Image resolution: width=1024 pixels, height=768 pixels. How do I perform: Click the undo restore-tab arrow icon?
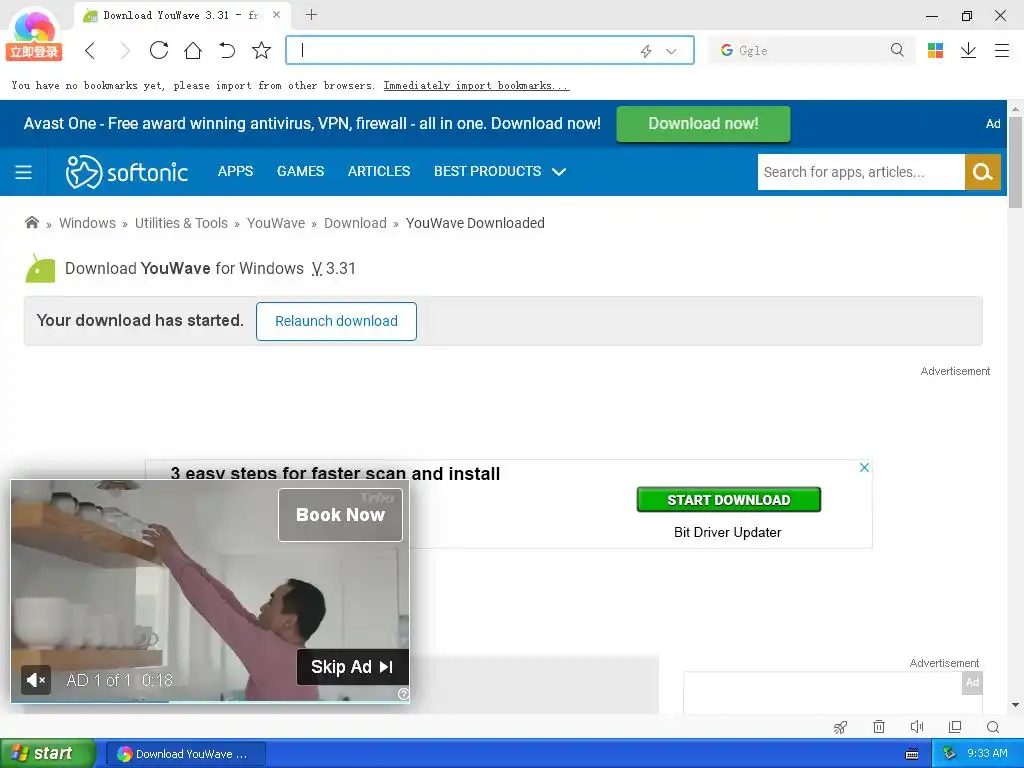tap(227, 50)
